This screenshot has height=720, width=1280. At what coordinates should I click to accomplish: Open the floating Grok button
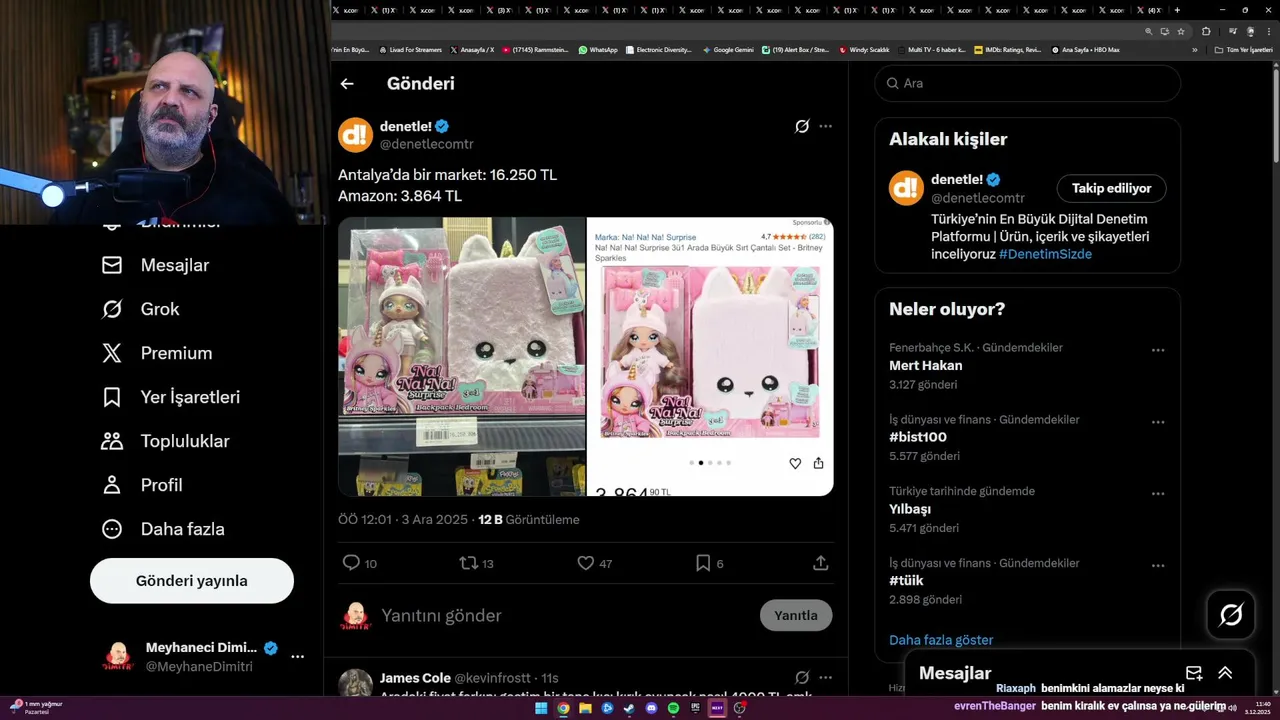[1231, 615]
